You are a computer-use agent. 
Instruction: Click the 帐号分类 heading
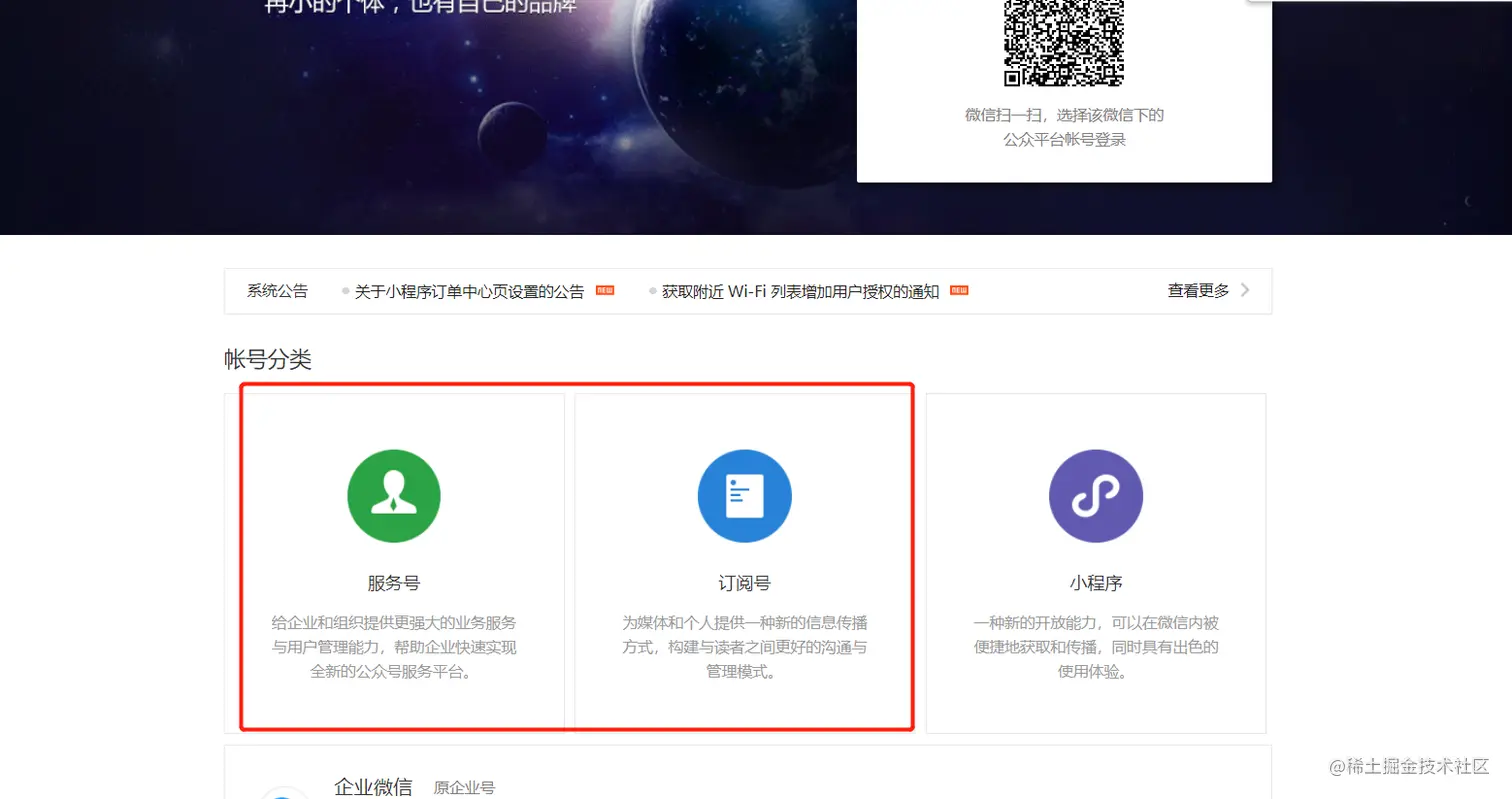(x=268, y=360)
